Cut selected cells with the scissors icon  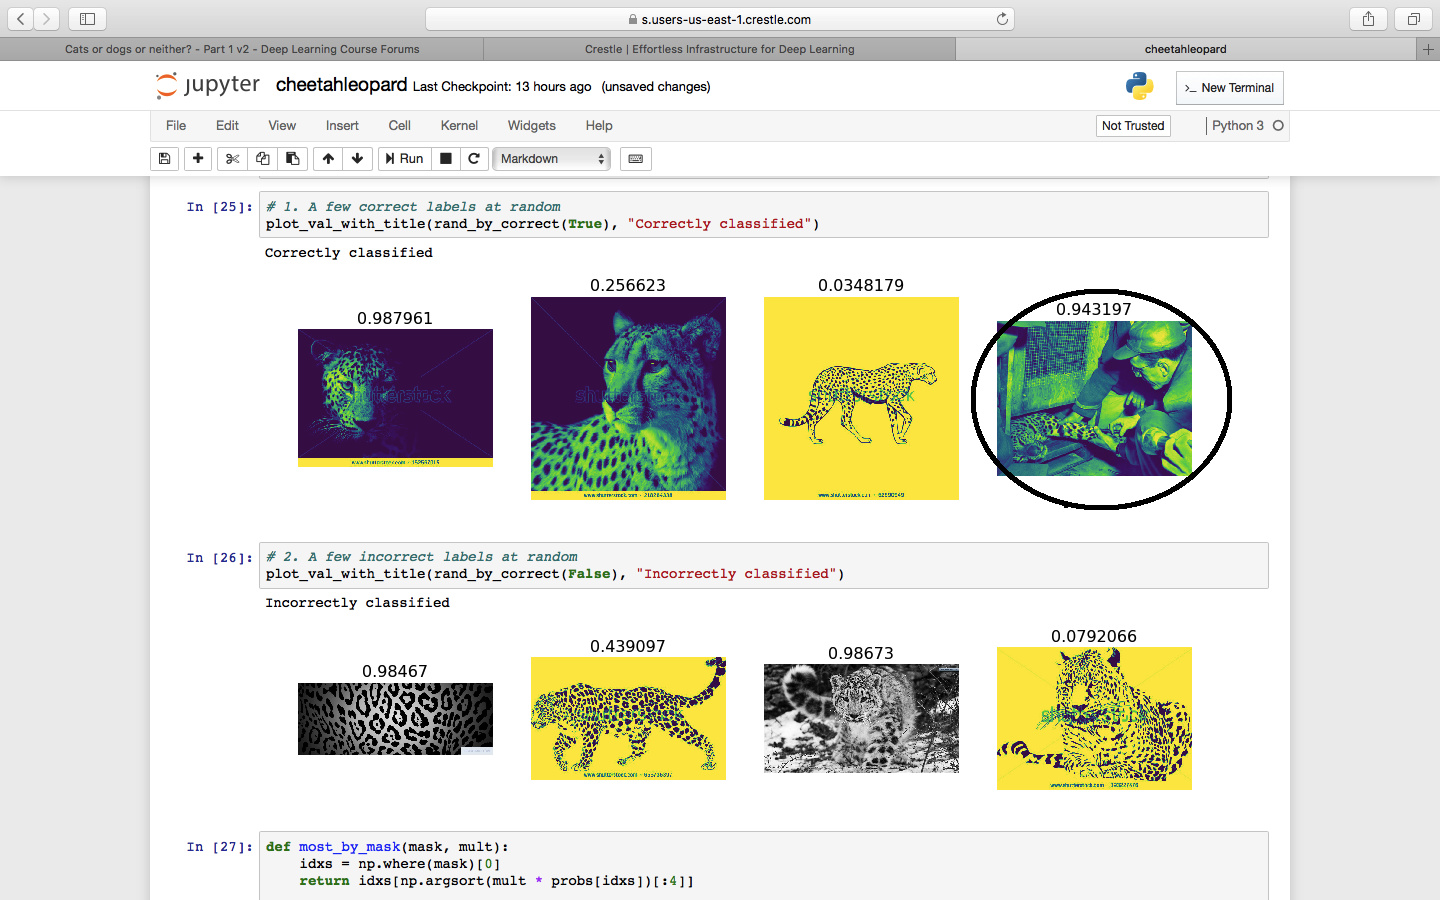click(x=232, y=159)
